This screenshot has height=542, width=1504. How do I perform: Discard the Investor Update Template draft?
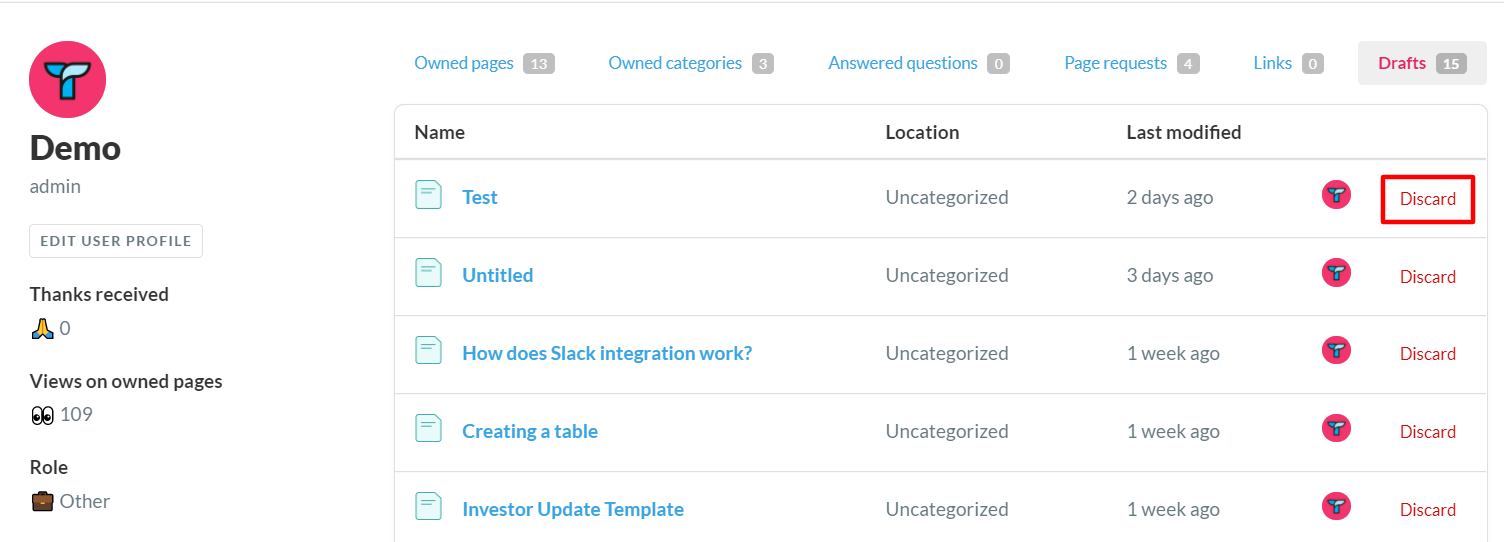tap(1427, 510)
